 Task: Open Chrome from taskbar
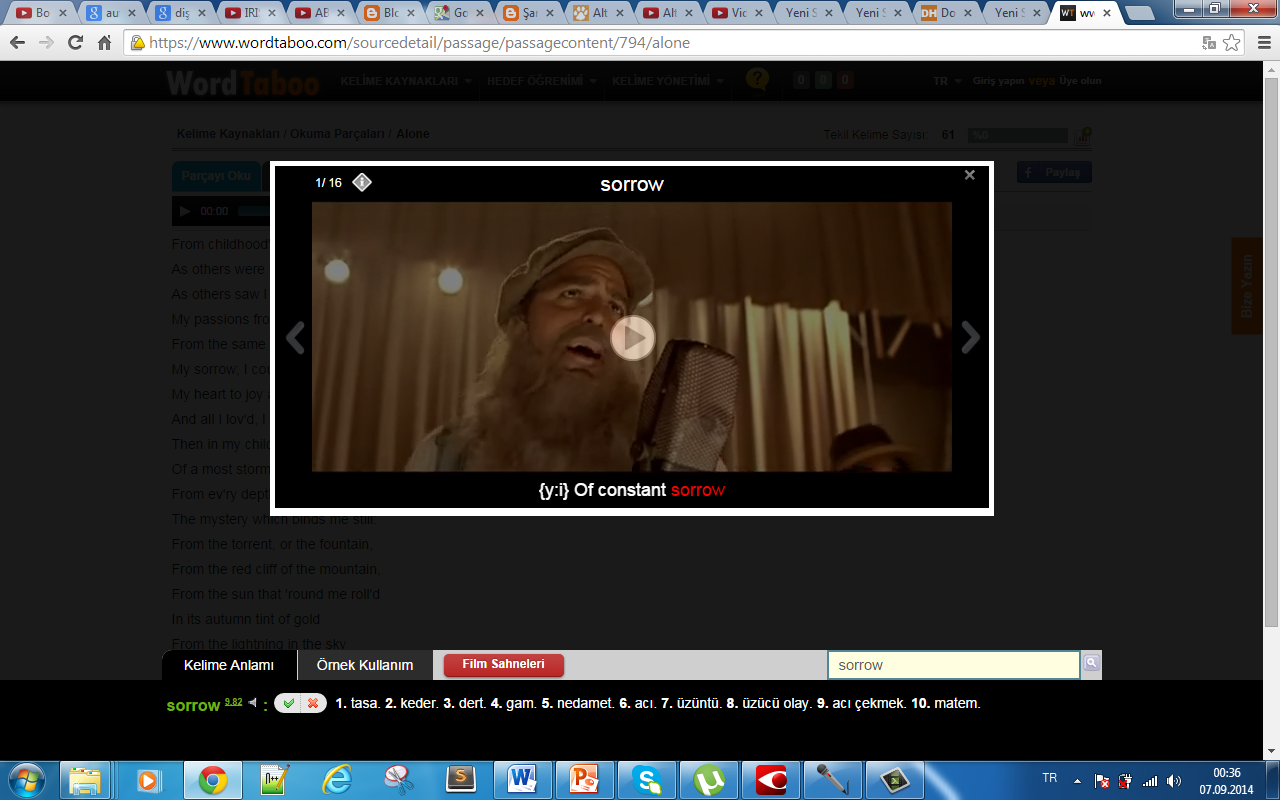click(211, 780)
